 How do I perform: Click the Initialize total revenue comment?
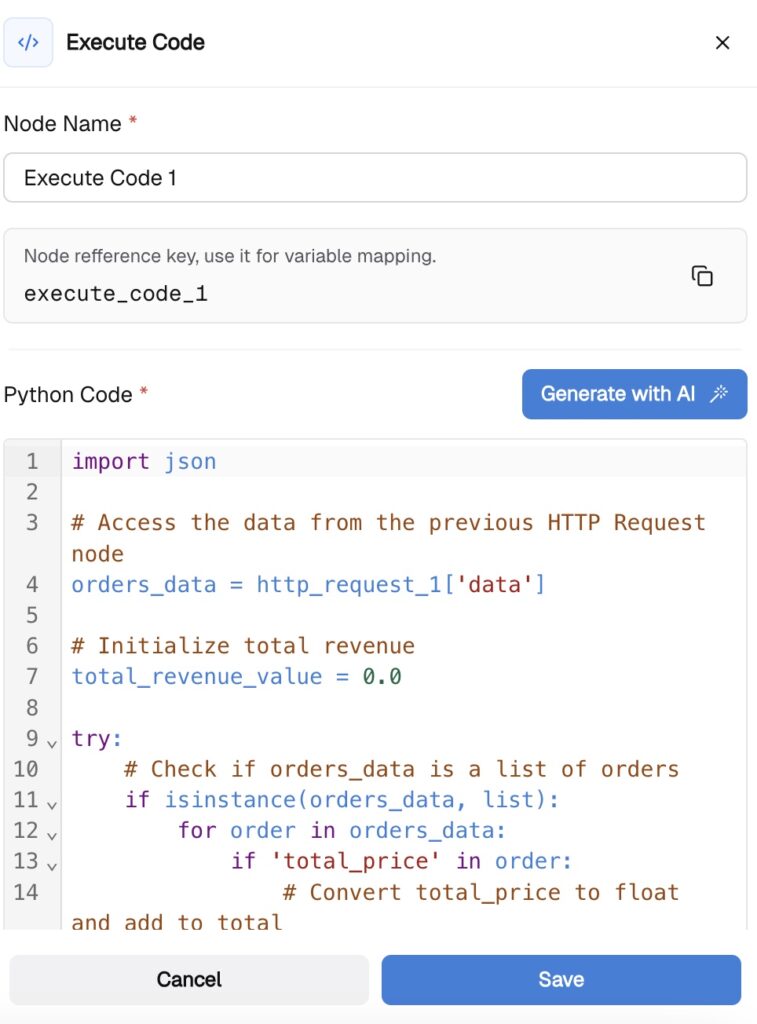coord(243,645)
